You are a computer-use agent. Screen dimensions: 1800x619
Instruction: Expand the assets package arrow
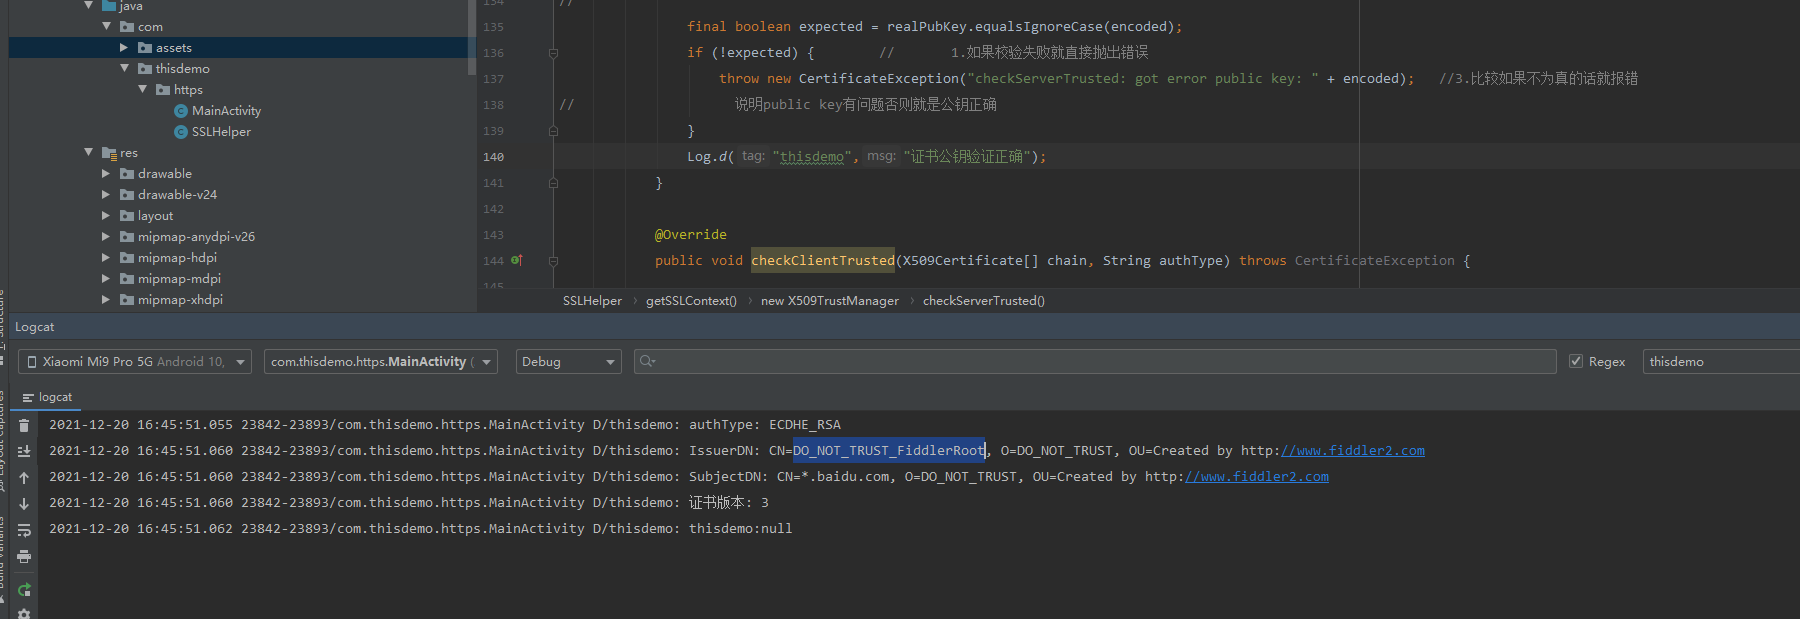(x=124, y=48)
